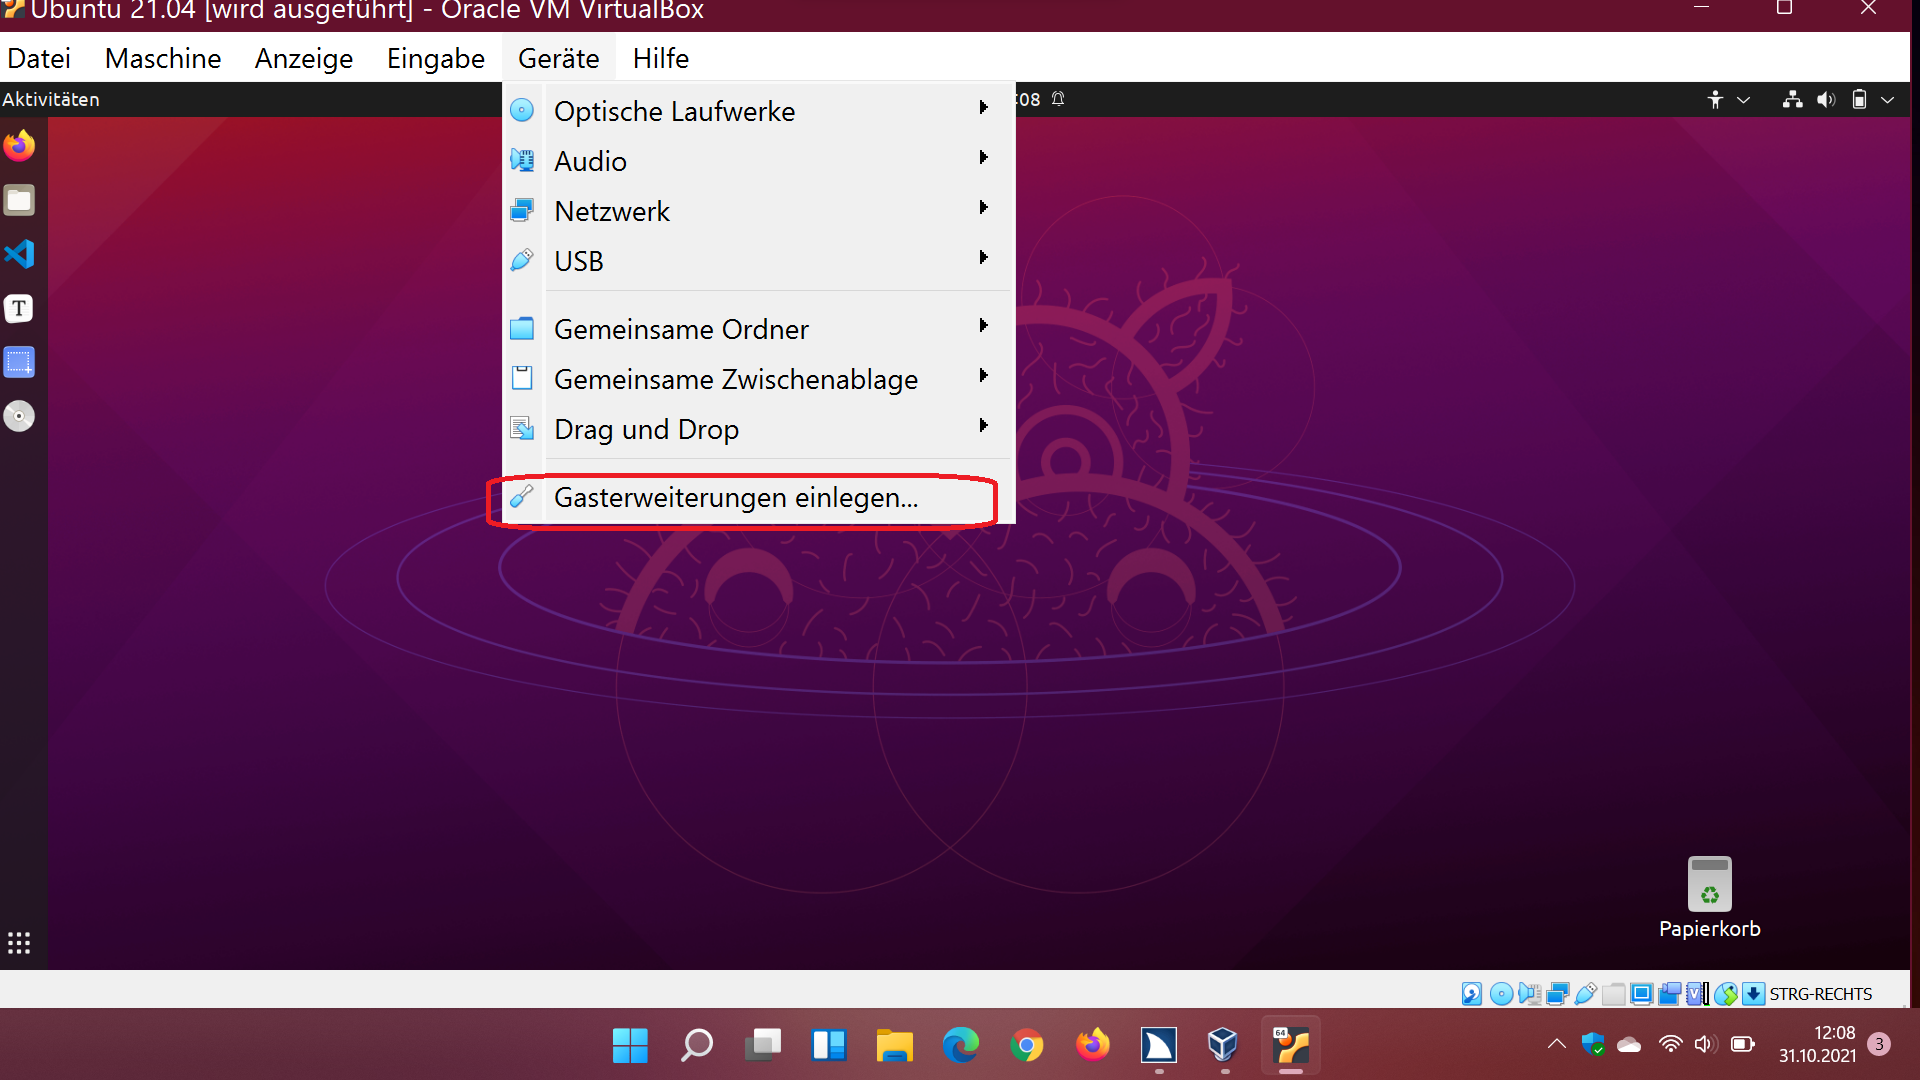The image size is (1920, 1080).
Task: Click the display status bar icon
Action: [1641, 994]
